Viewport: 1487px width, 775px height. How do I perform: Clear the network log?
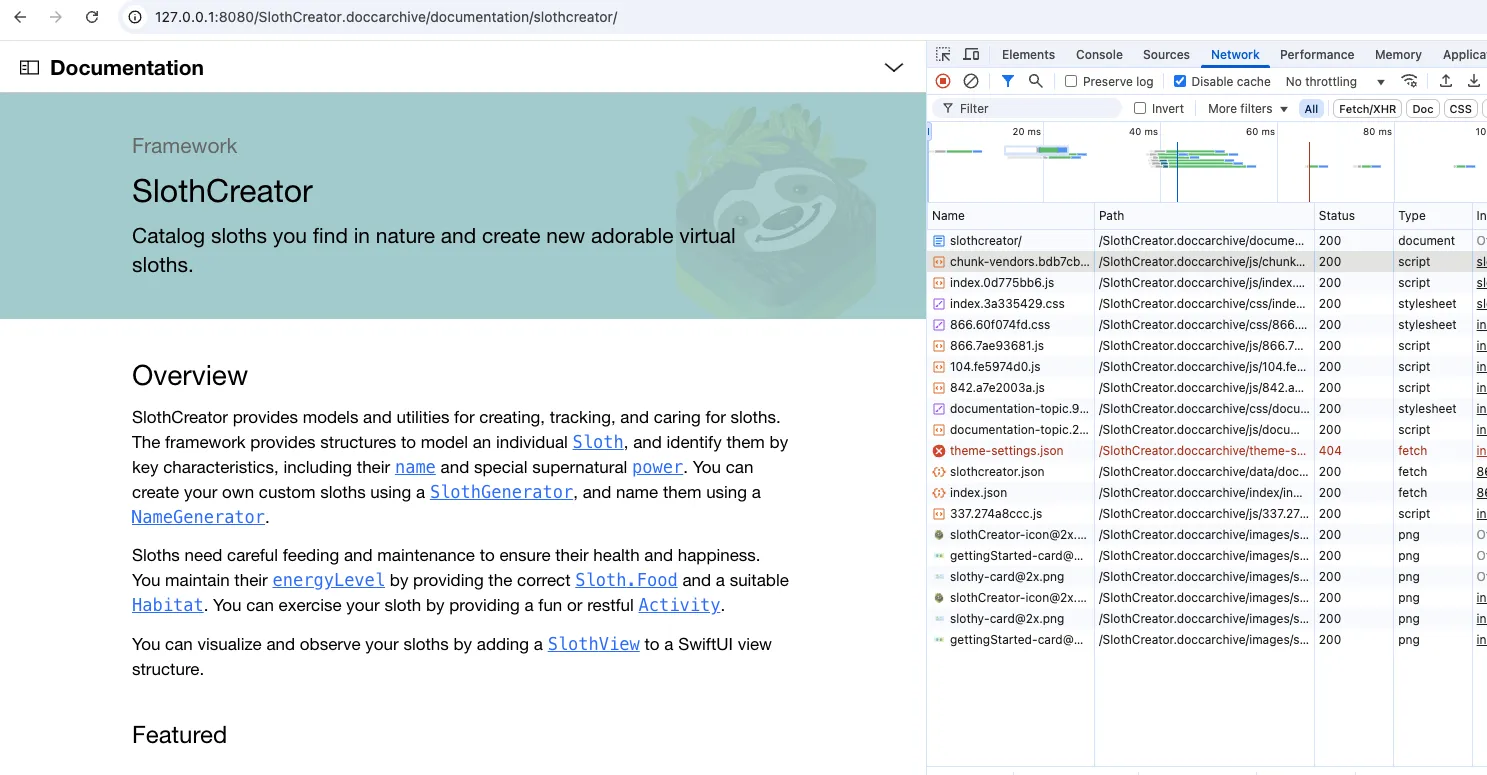coord(970,81)
